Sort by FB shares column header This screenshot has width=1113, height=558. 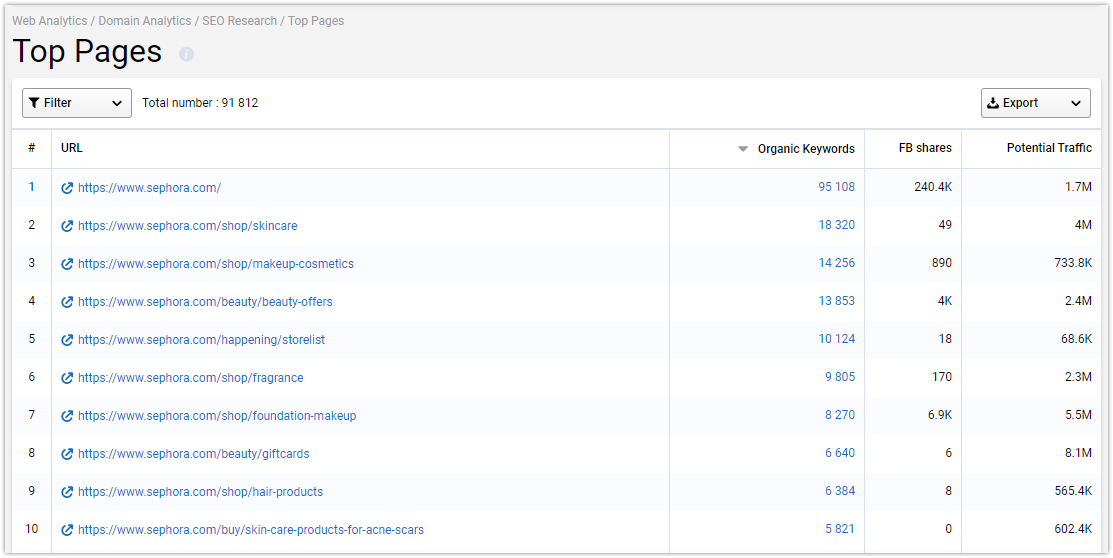(x=925, y=148)
